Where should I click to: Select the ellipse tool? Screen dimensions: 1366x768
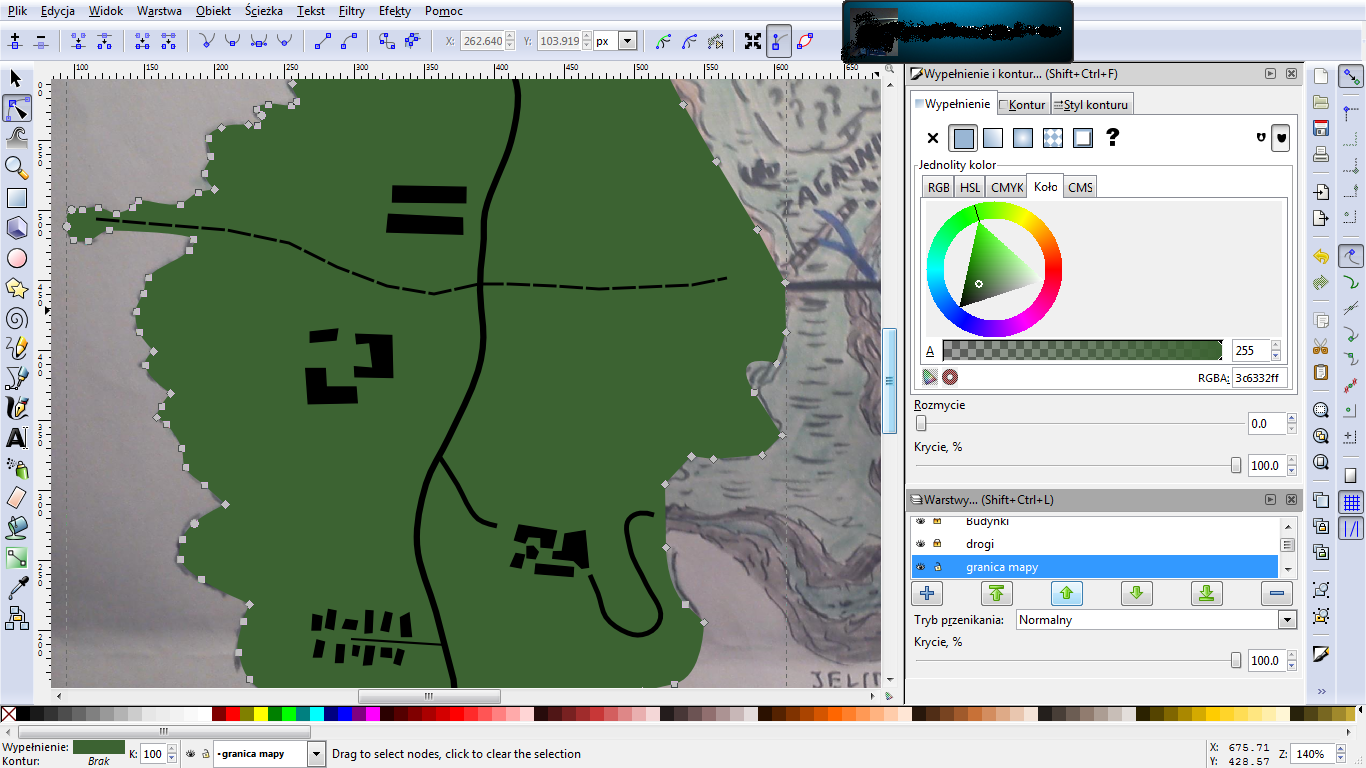click(16, 258)
